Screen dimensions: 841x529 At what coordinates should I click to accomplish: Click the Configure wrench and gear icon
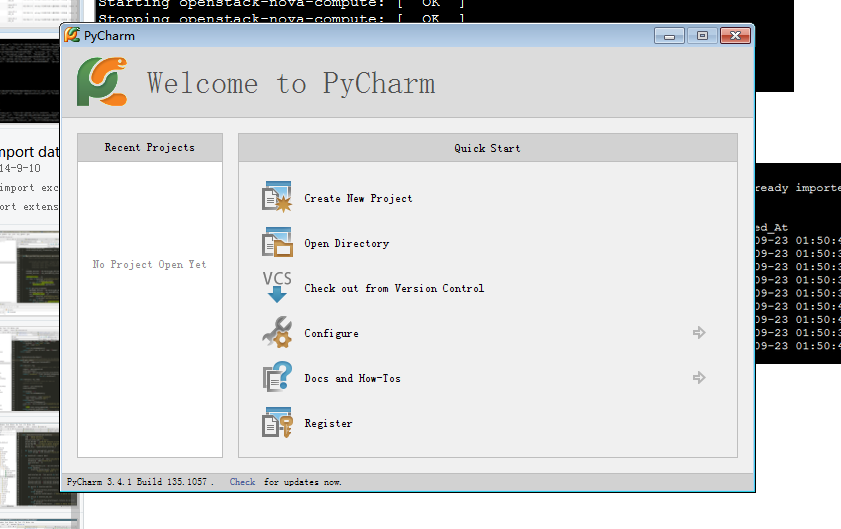(277, 332)
